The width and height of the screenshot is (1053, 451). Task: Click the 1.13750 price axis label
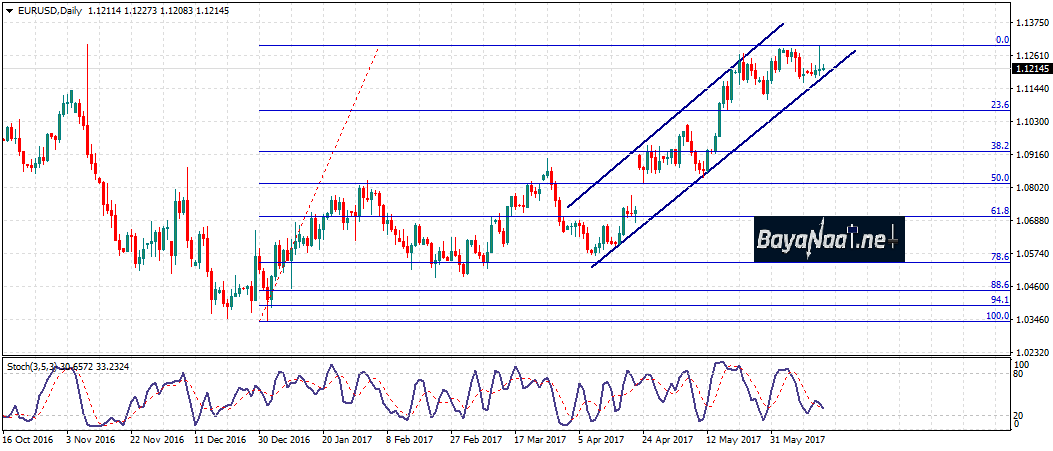(1031, 22)
